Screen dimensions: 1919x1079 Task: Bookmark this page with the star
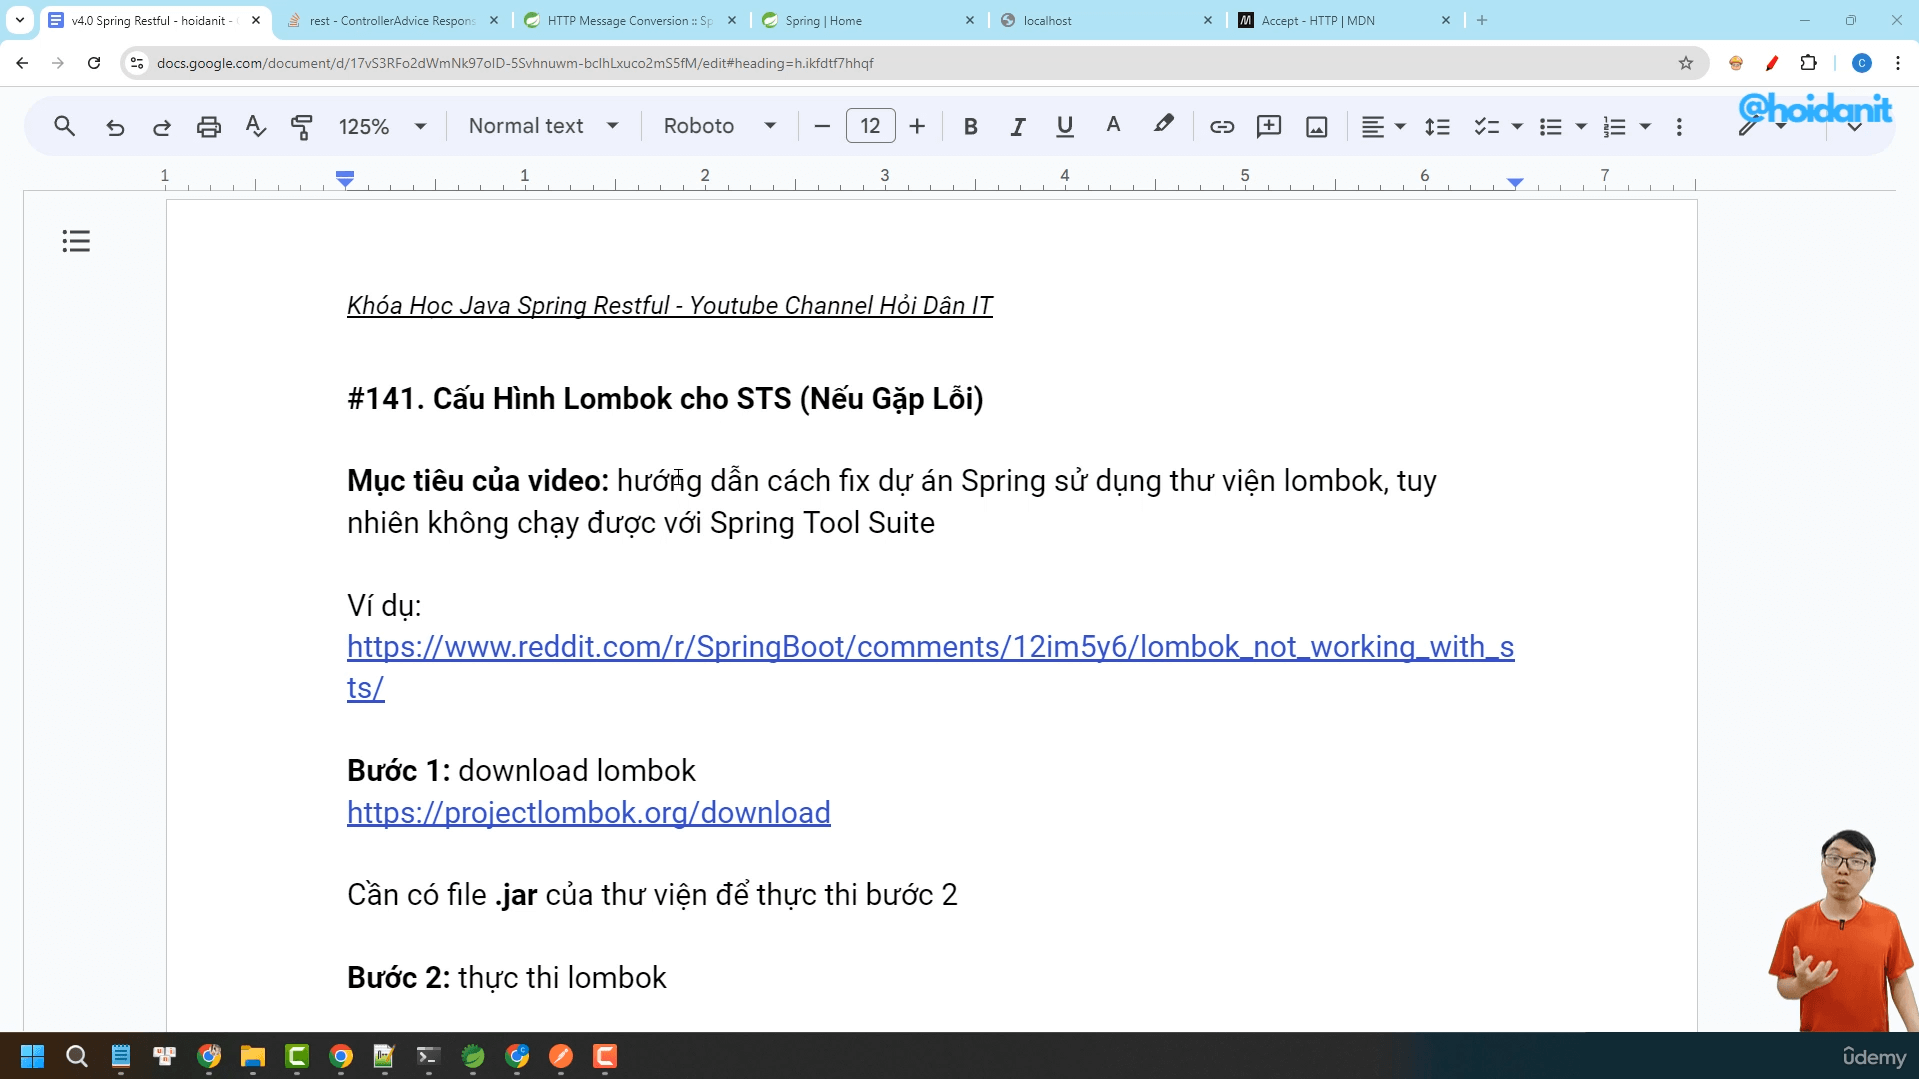tap(1686, 63)
